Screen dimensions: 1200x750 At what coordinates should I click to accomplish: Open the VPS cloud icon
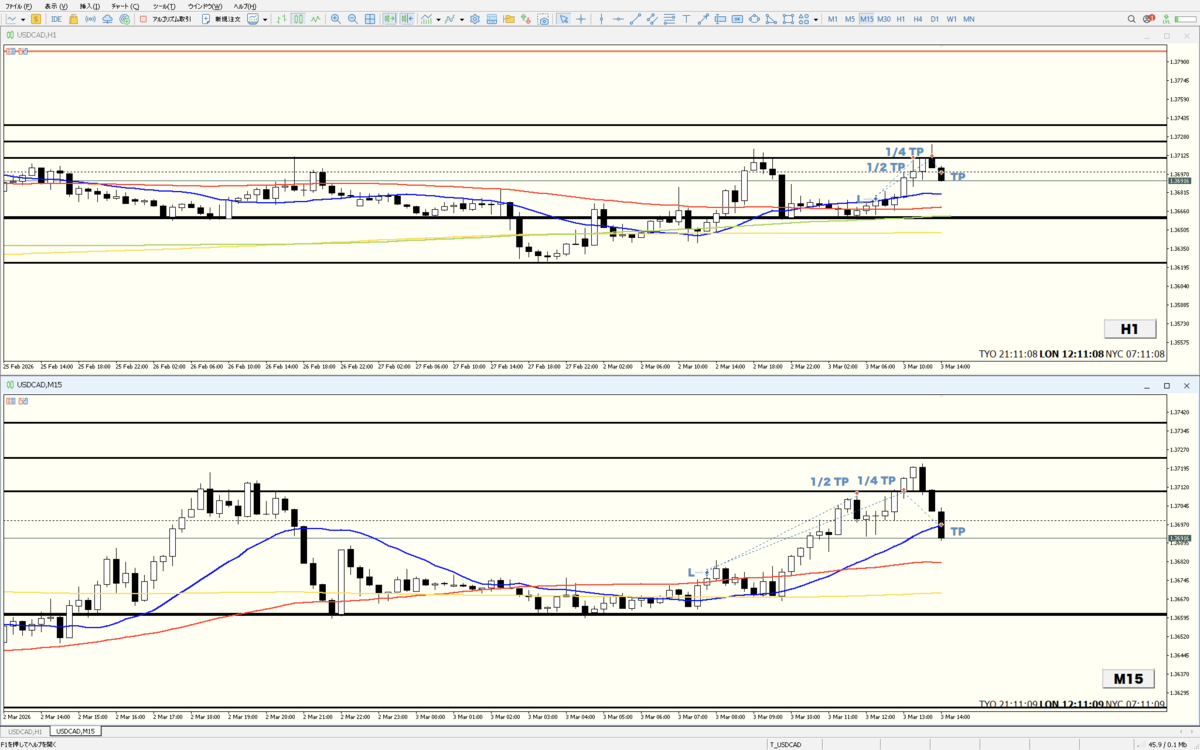coord(107,19)
